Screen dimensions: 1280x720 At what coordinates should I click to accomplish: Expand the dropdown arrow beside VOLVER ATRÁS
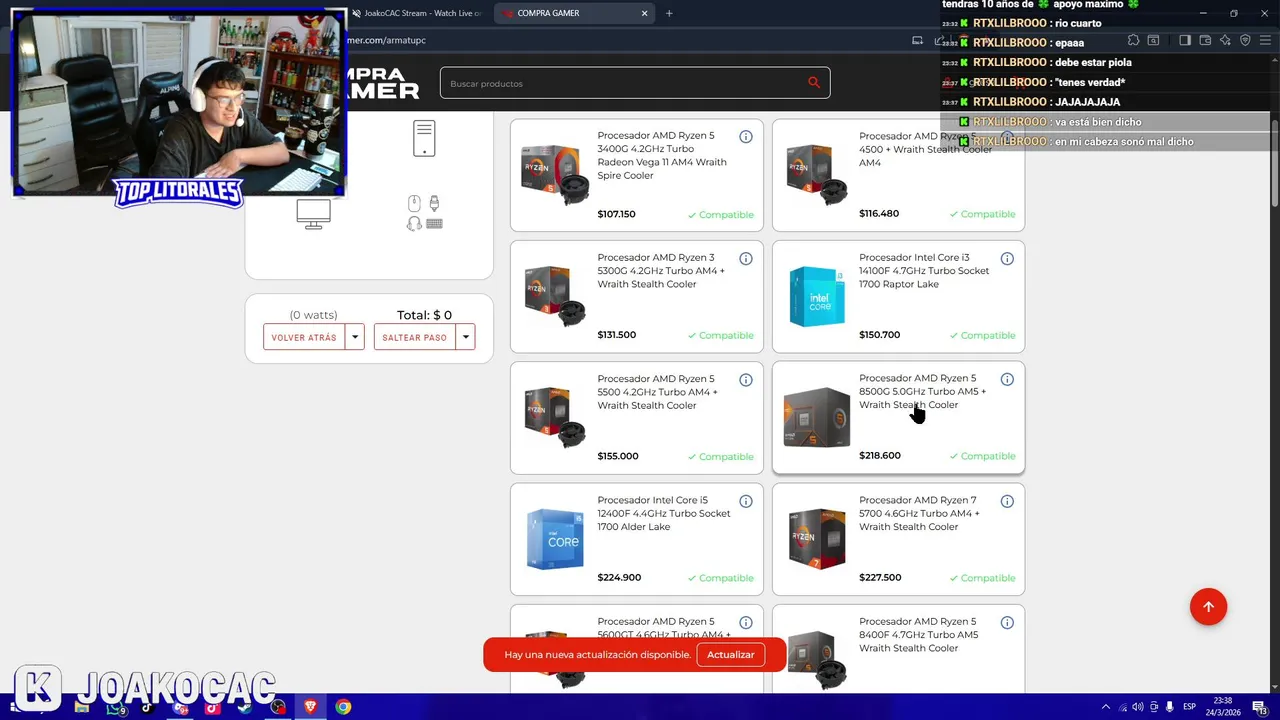pos(355,337)
